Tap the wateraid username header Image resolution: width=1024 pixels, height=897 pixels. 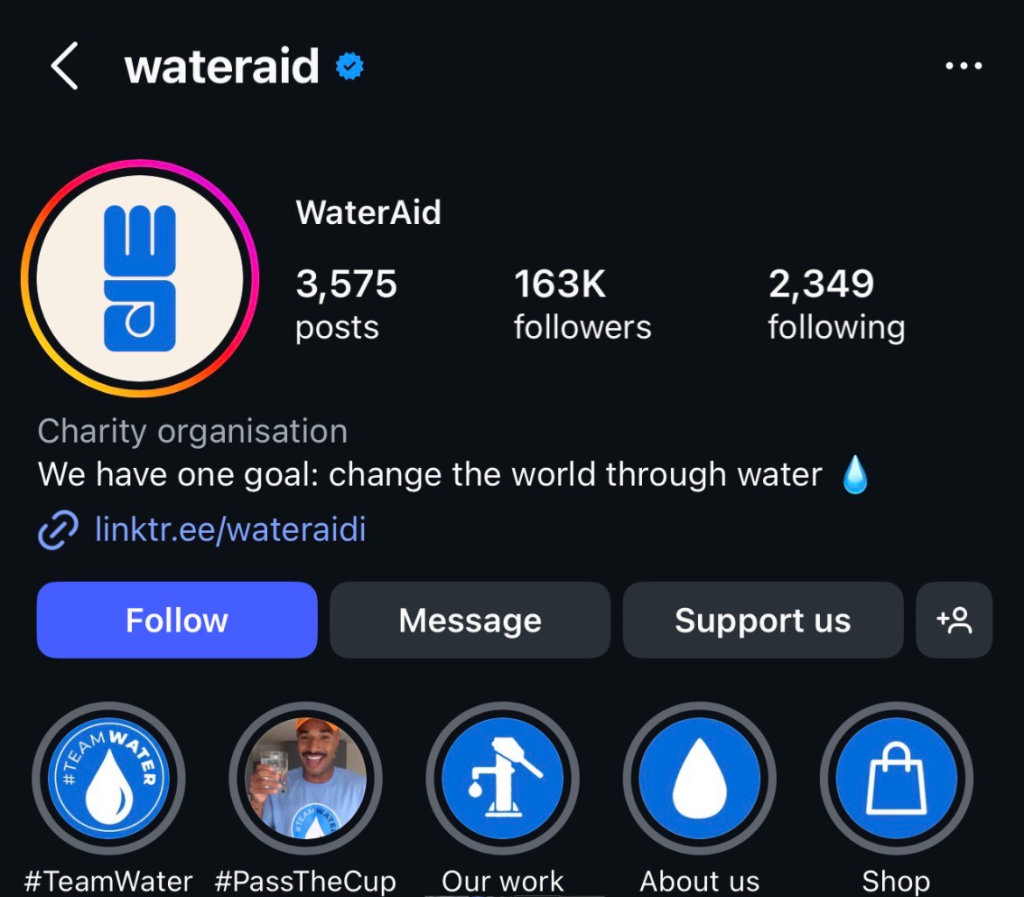tap(221, 67)
